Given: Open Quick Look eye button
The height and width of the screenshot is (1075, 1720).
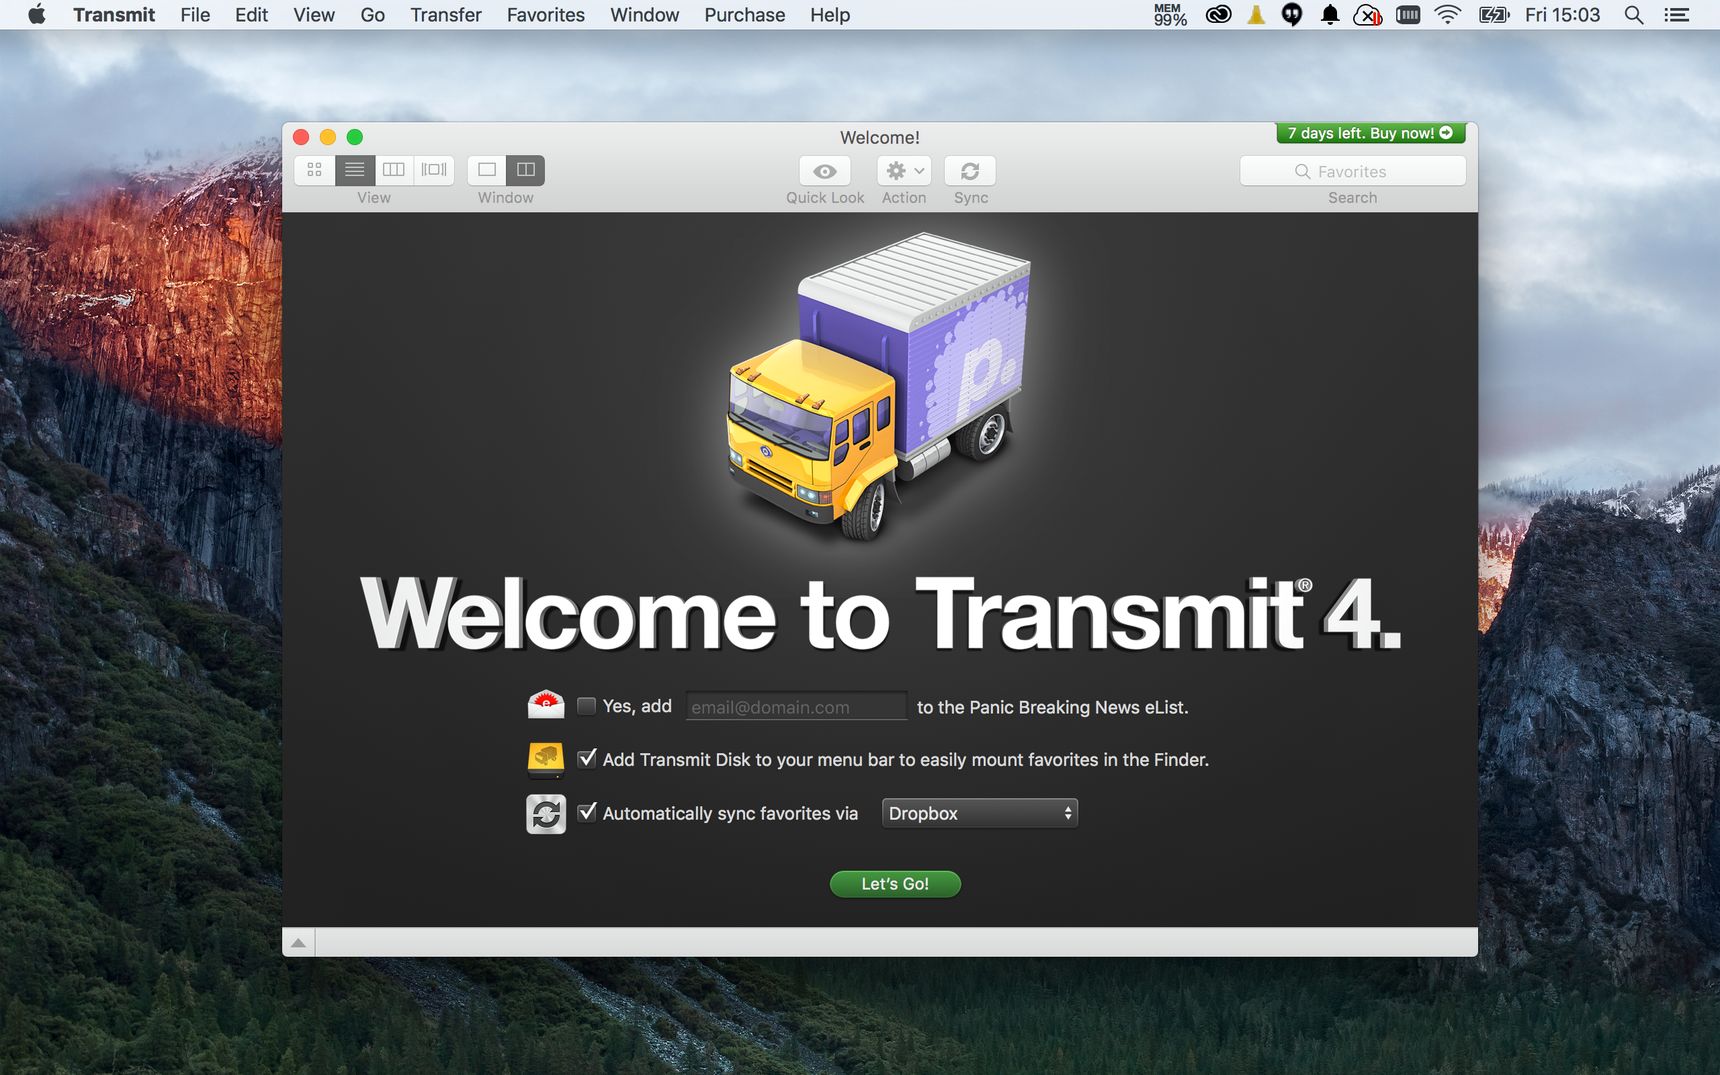Looking at the screenshot, I should (x=825, y=171).
